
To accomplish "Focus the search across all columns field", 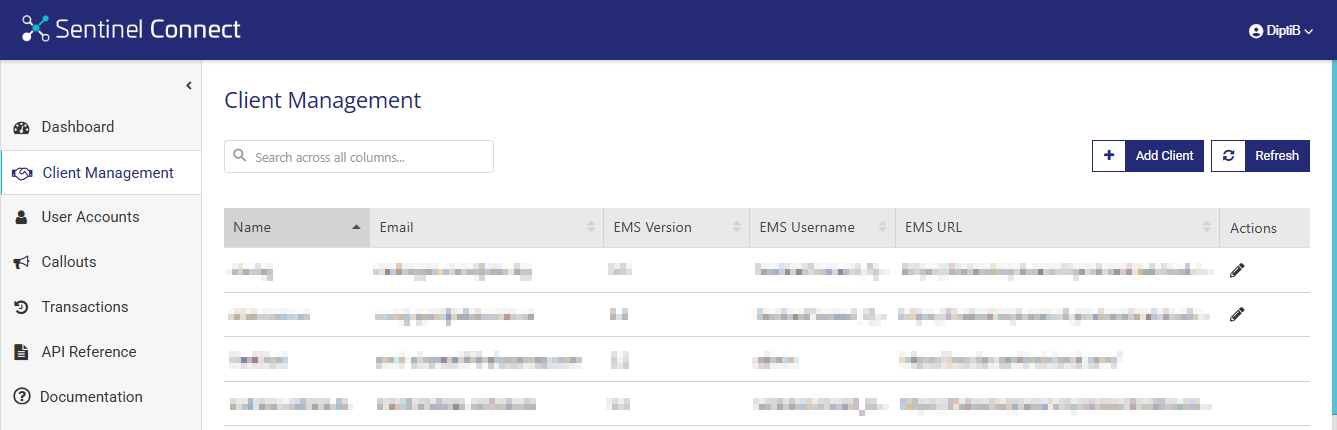I will (x=358, y=157).
